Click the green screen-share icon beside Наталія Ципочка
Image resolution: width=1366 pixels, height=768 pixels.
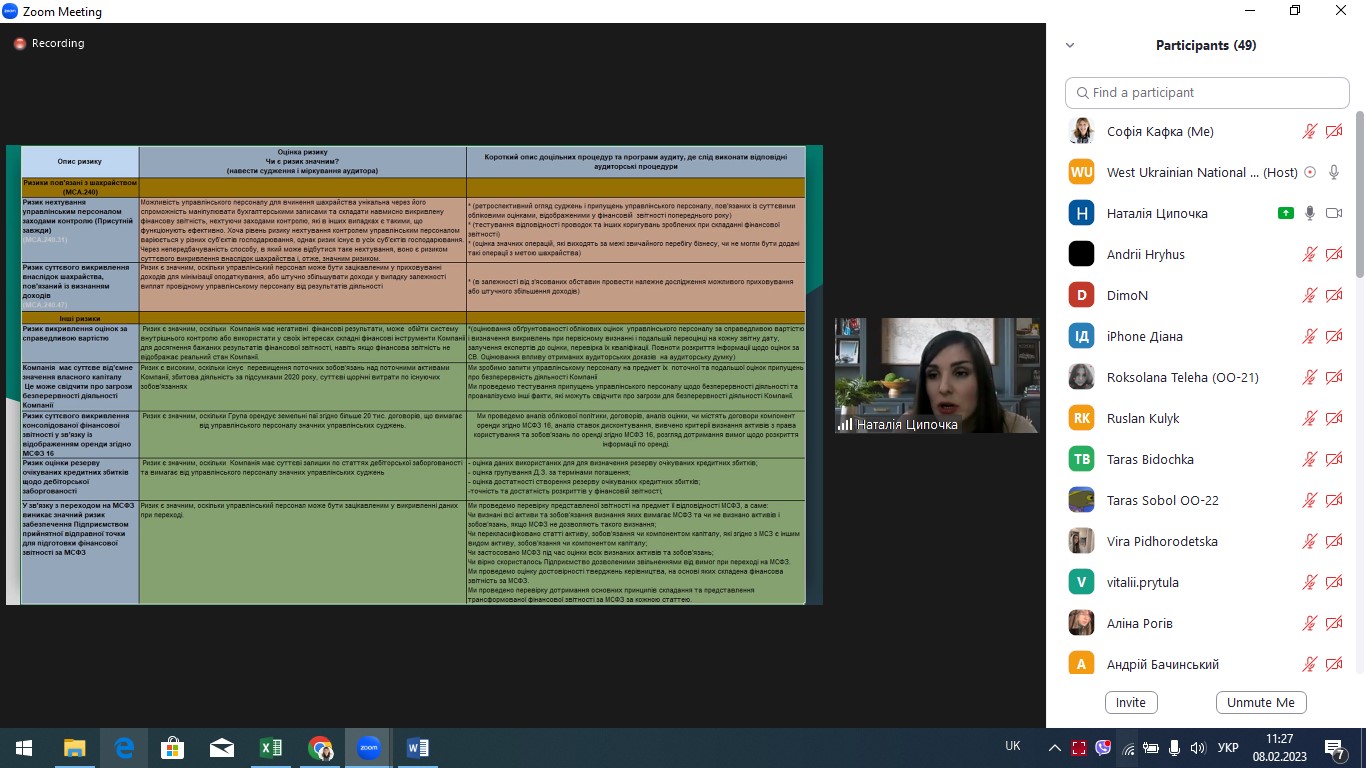pos(1286,214)
